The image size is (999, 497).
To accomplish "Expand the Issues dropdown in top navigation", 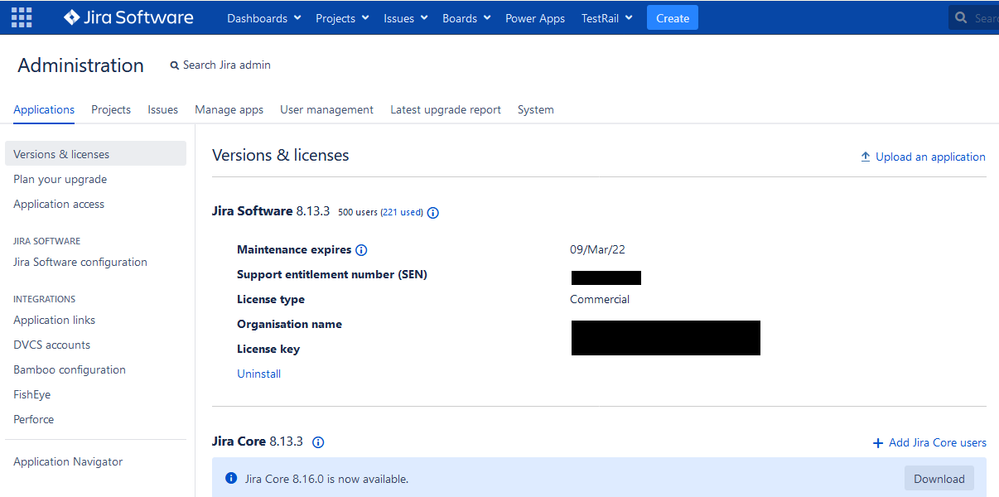I will 406,18.
